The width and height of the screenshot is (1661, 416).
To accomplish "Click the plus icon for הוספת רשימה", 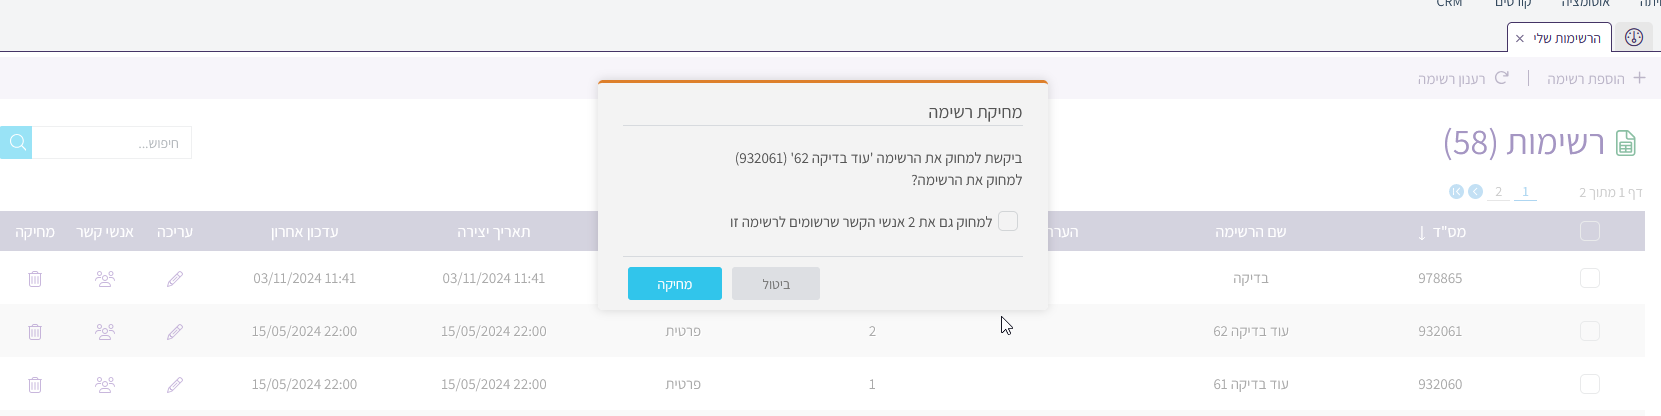I will (x=1639, y=78).
